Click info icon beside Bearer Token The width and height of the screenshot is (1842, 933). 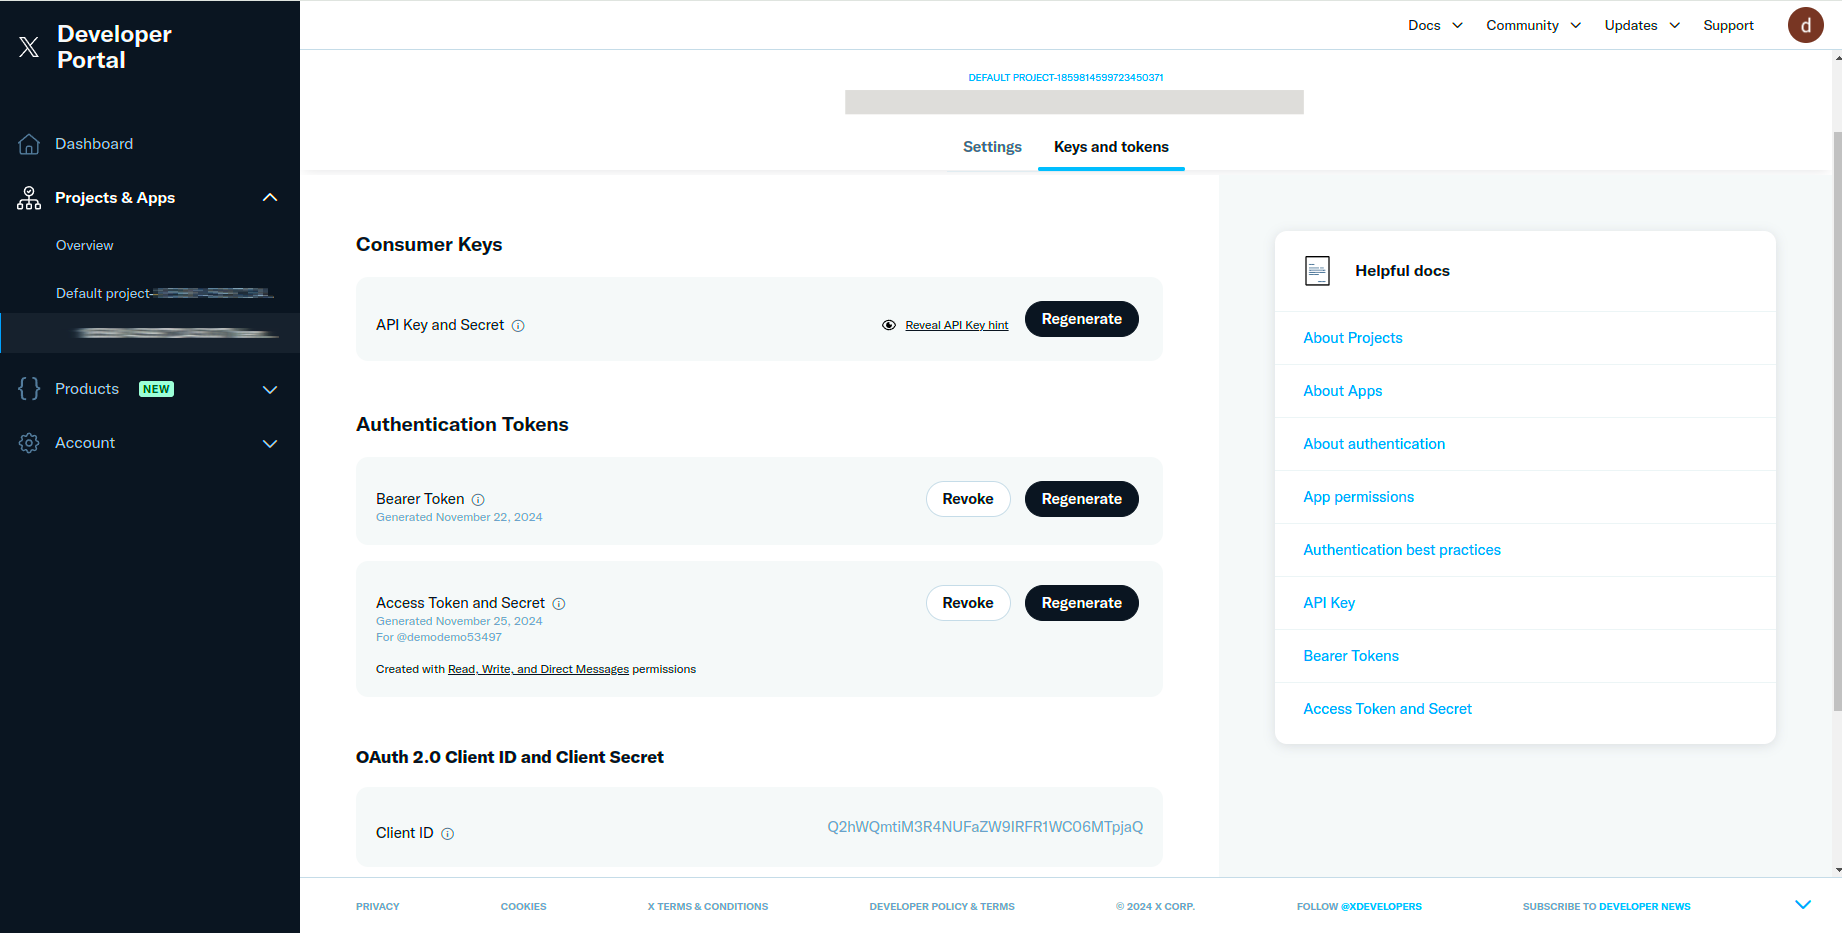click(478, 500)
